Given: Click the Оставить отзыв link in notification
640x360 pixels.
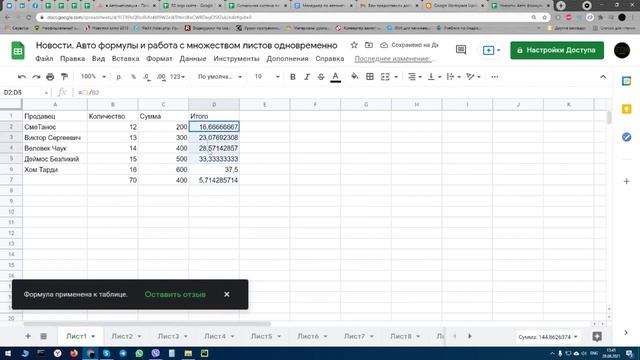Looking at the screenshot, I should coord(175,294).
